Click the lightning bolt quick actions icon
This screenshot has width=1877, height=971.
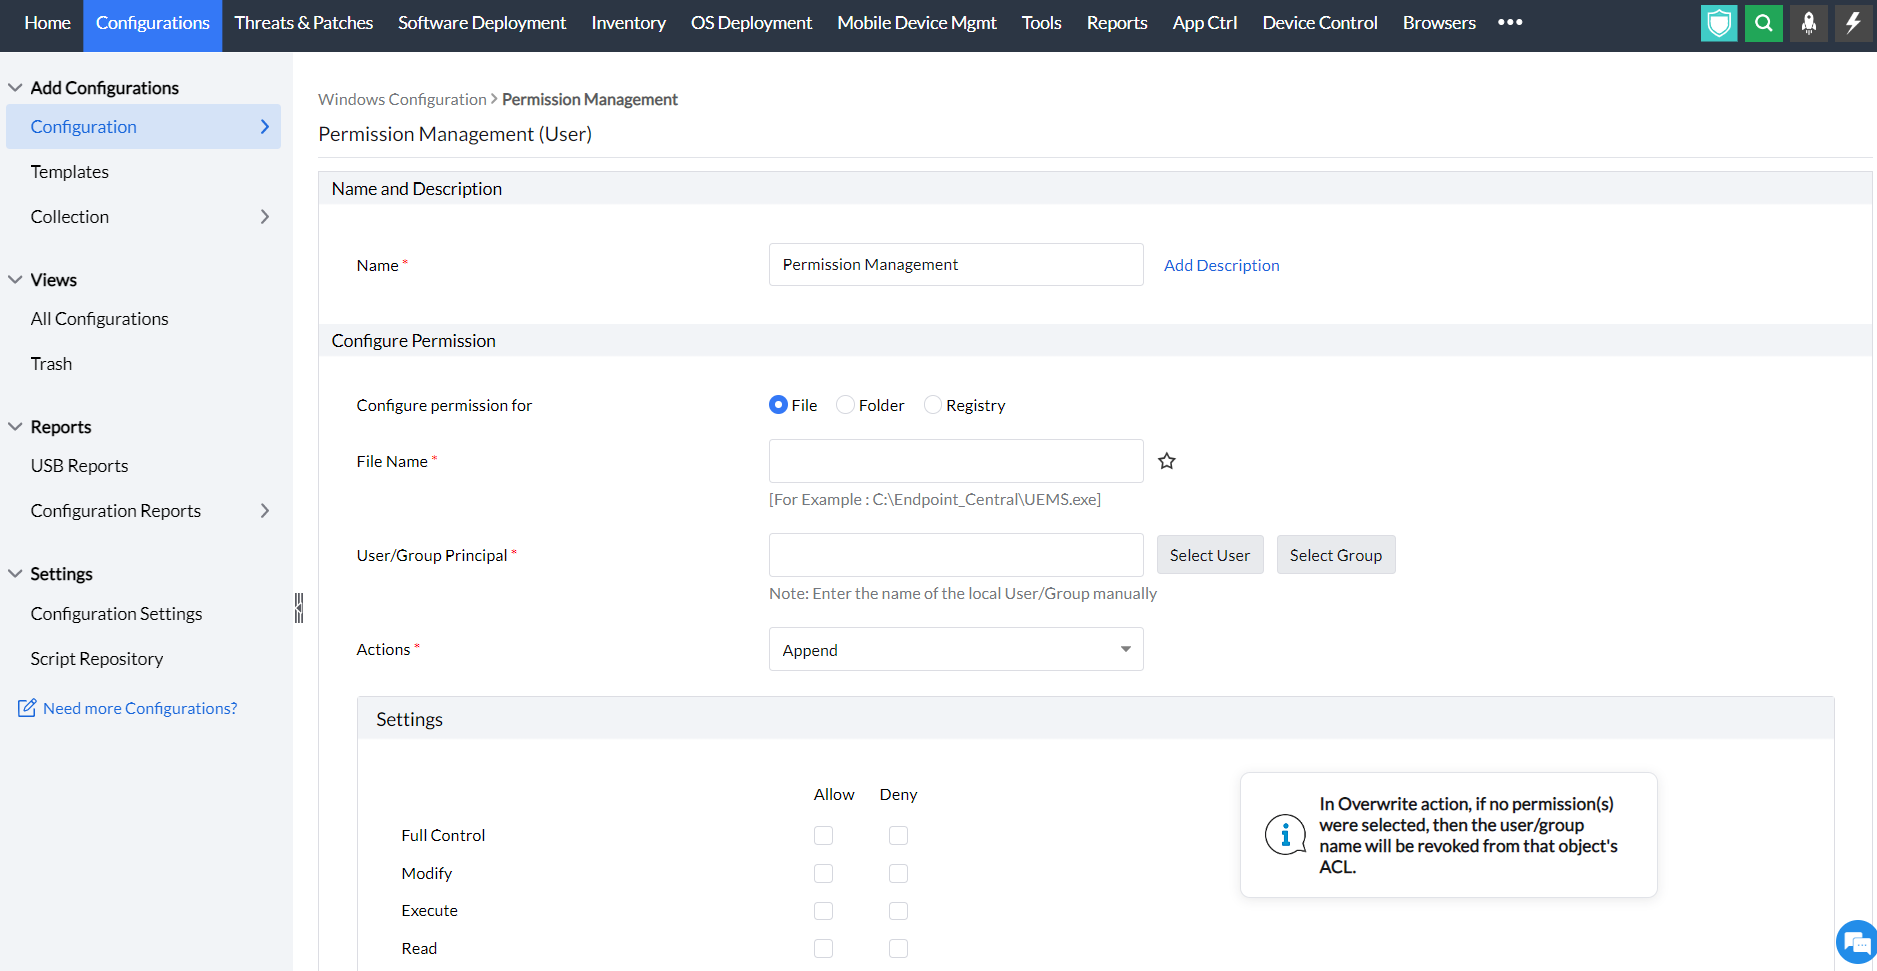[1853, 23]
